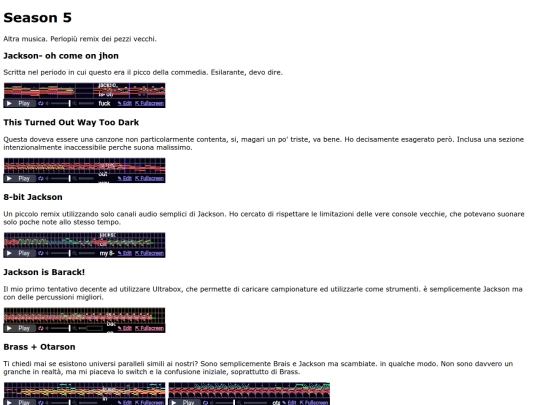Screen dimensions: 540x405
Task: Adjust zoom slider in 'oh come on jhon' player
Action: pyautogui.click(x=86, y=103)
